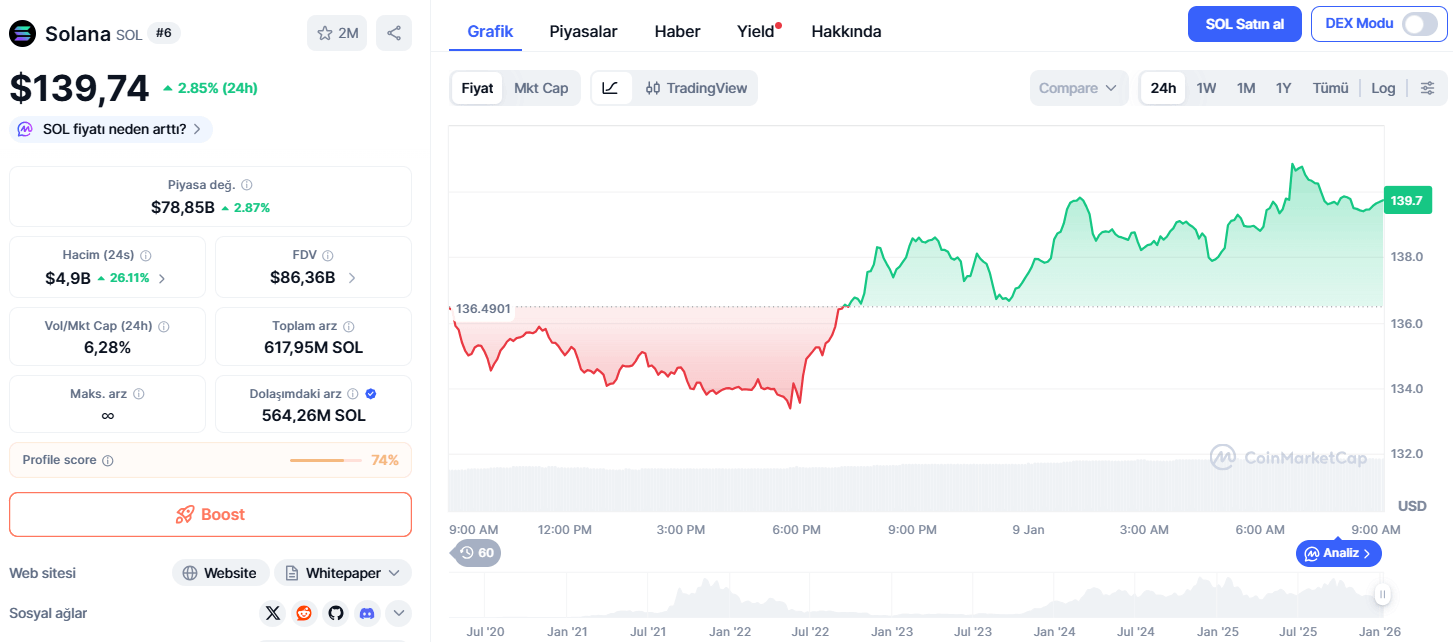Open the Haber tab
This screenshot has height=642, width=1453.
click(677, 31)
